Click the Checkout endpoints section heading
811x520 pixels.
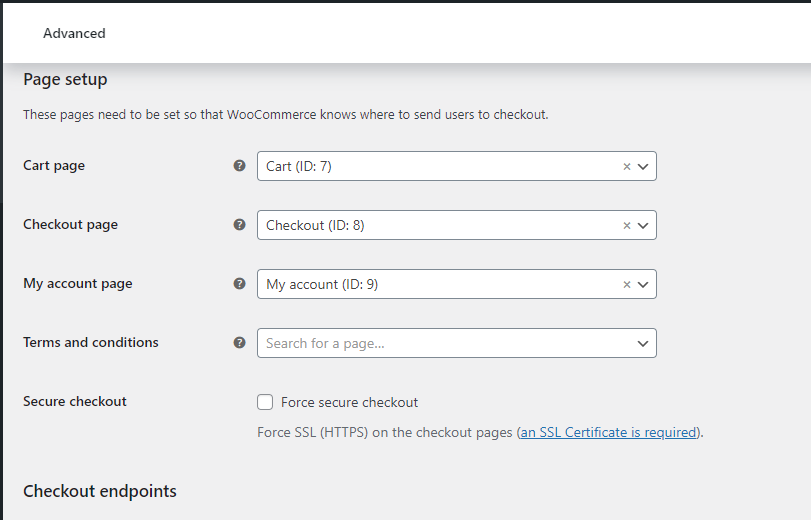pyautogui.click(x=100, y=491)
